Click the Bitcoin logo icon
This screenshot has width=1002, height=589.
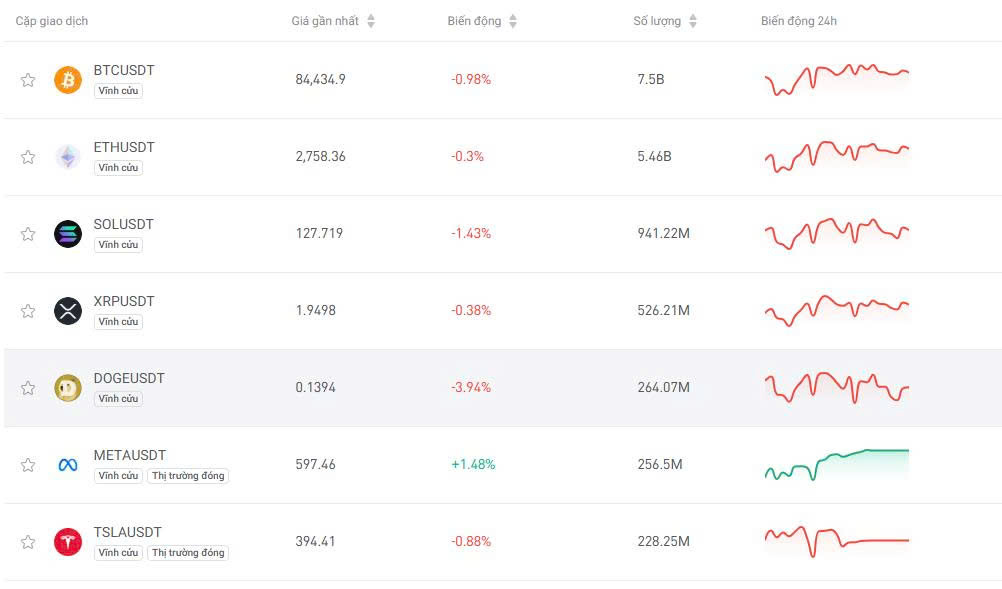[x=67, y=80]
